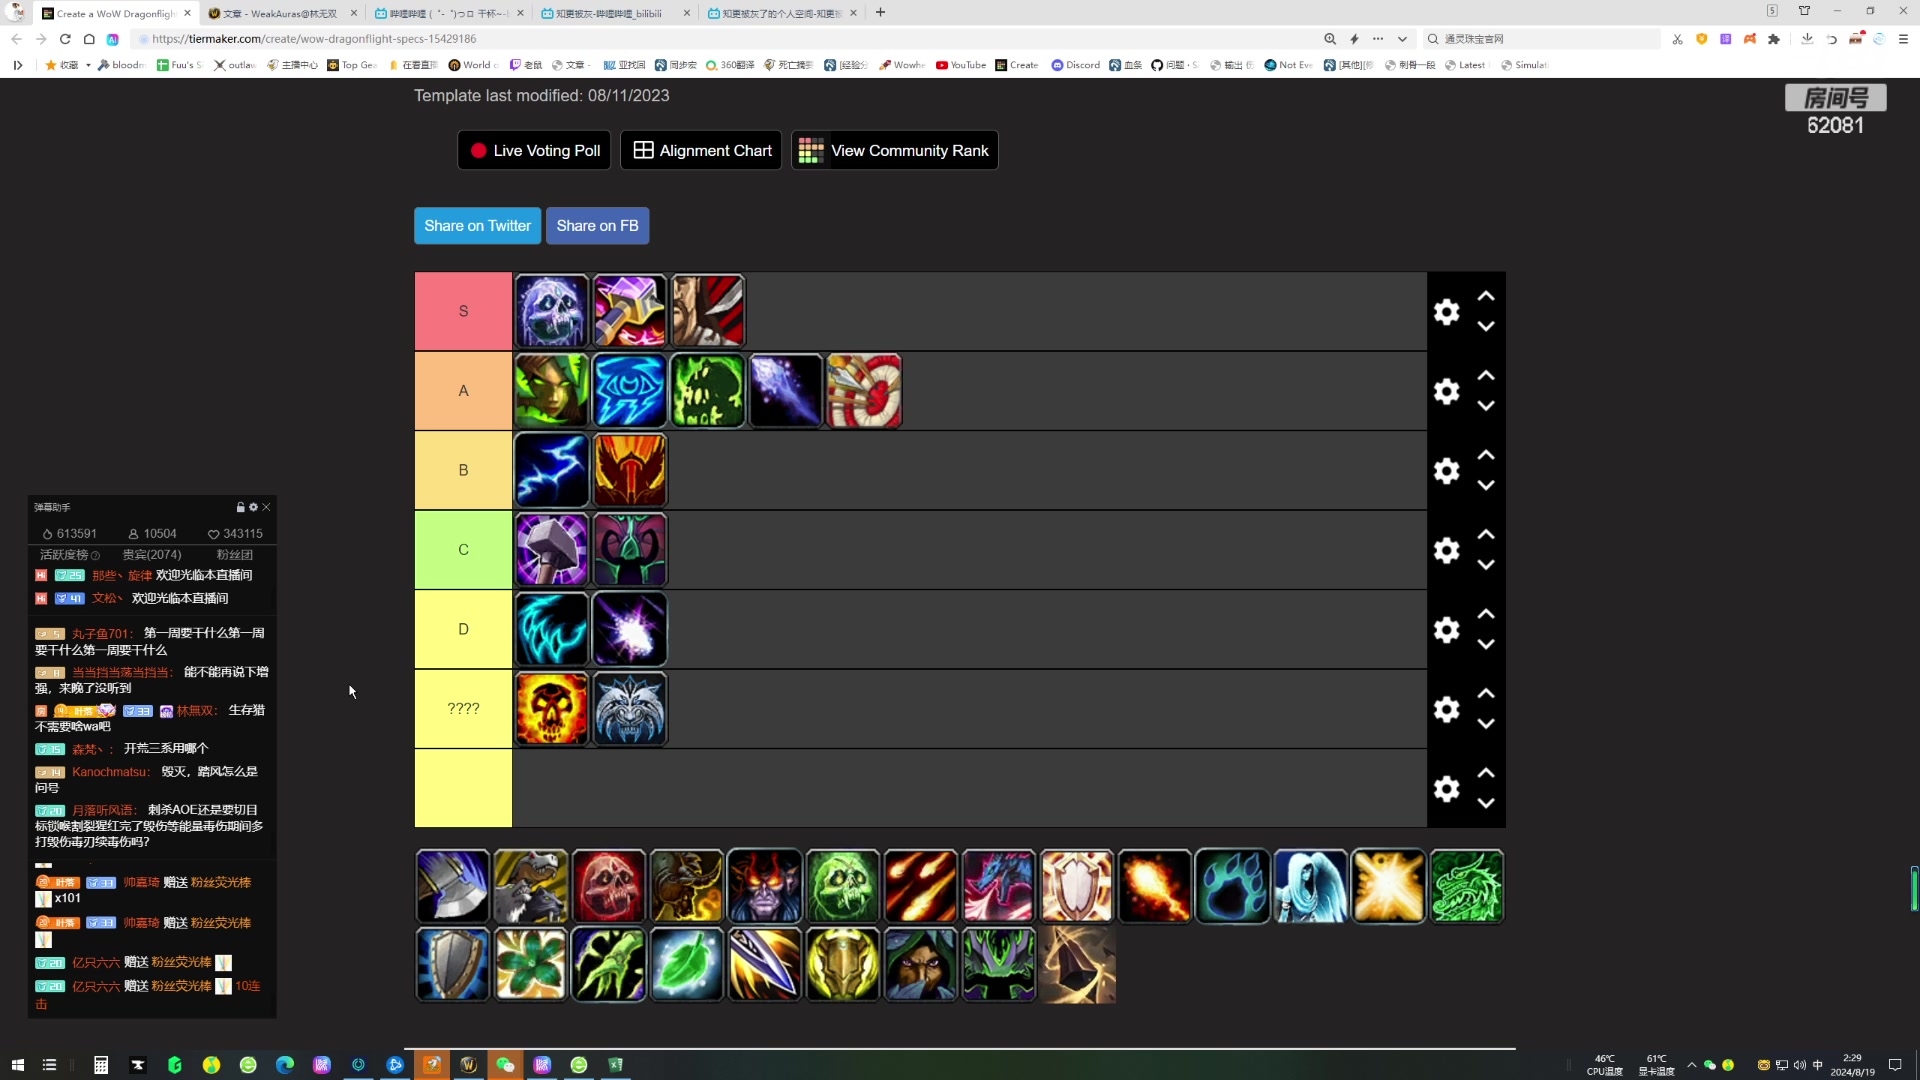Open settings gear for S tier row

(1446, 312)
